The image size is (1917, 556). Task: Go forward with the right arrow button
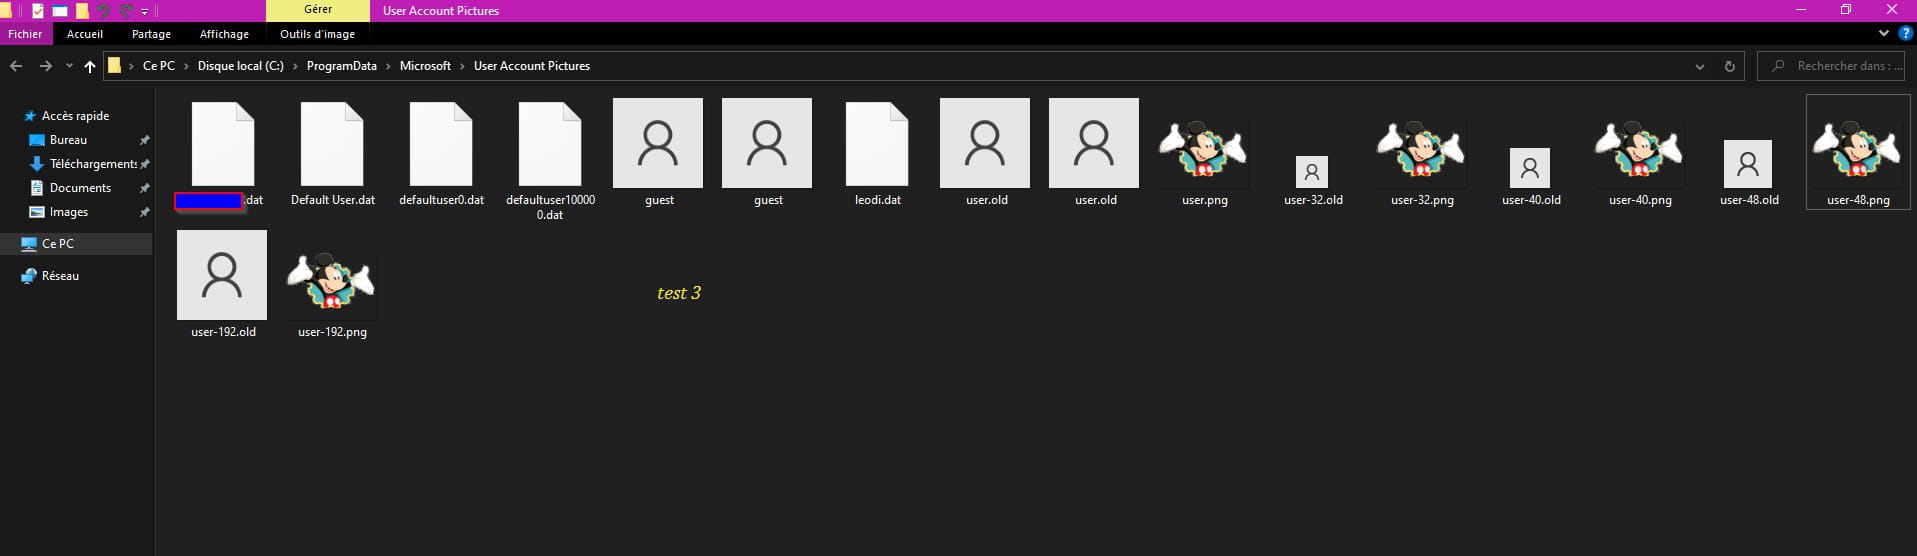(46, 66)
